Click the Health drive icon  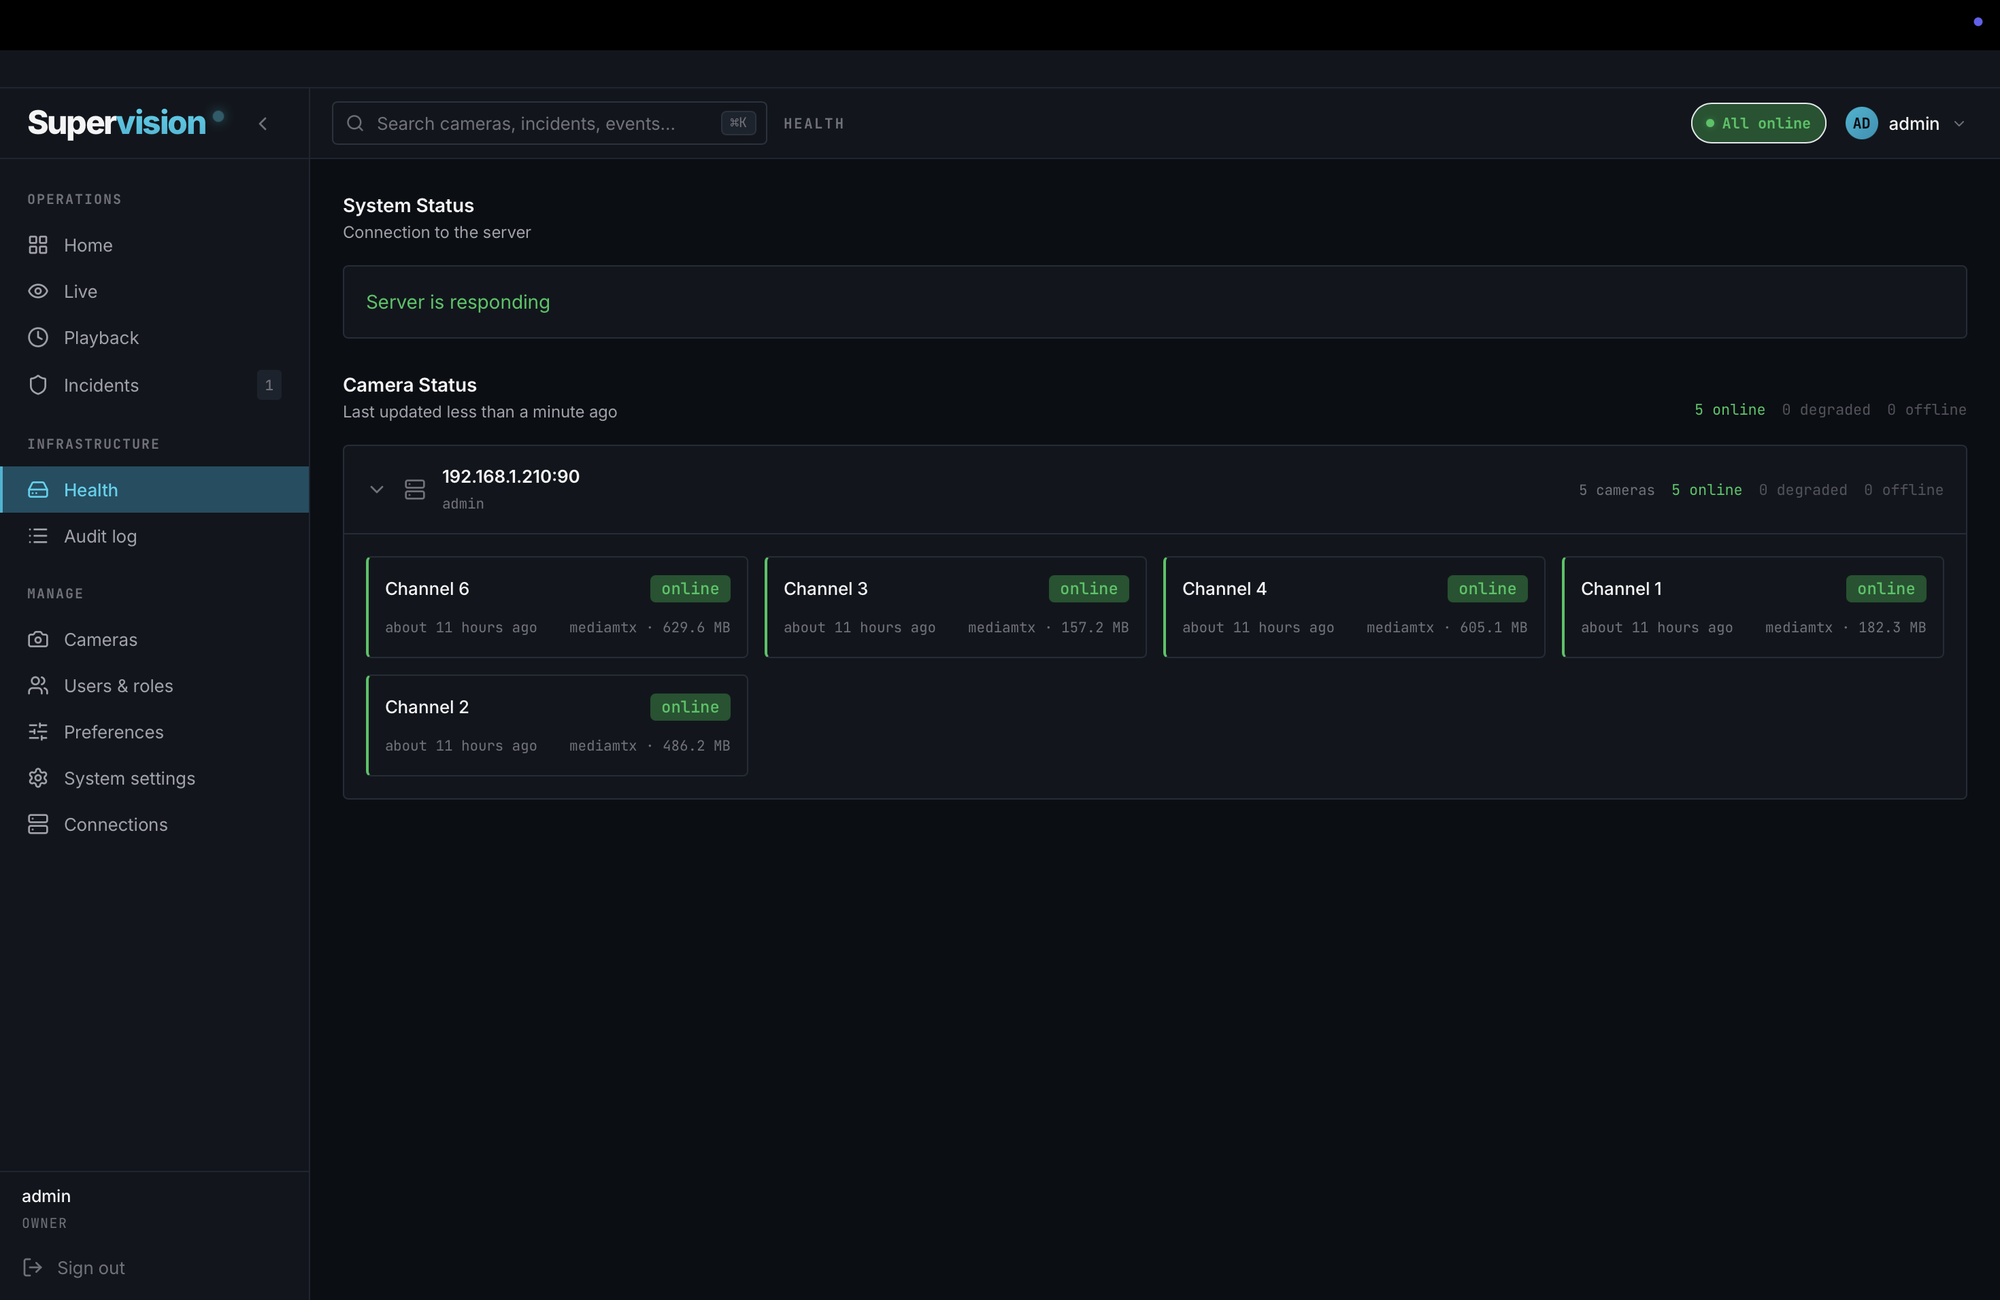pos(38,490)
